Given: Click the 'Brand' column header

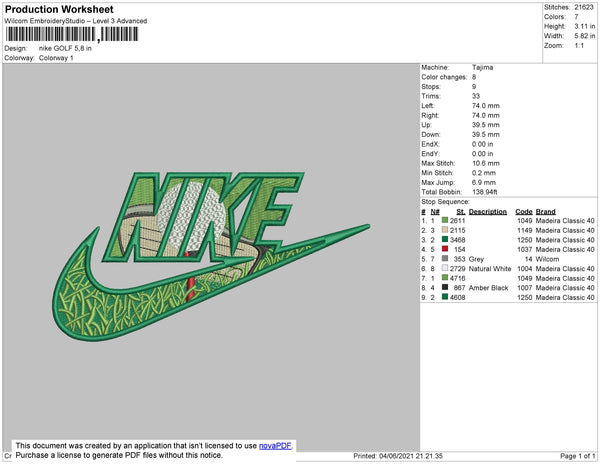Looking at the screenshot, I should coord(545,212).
